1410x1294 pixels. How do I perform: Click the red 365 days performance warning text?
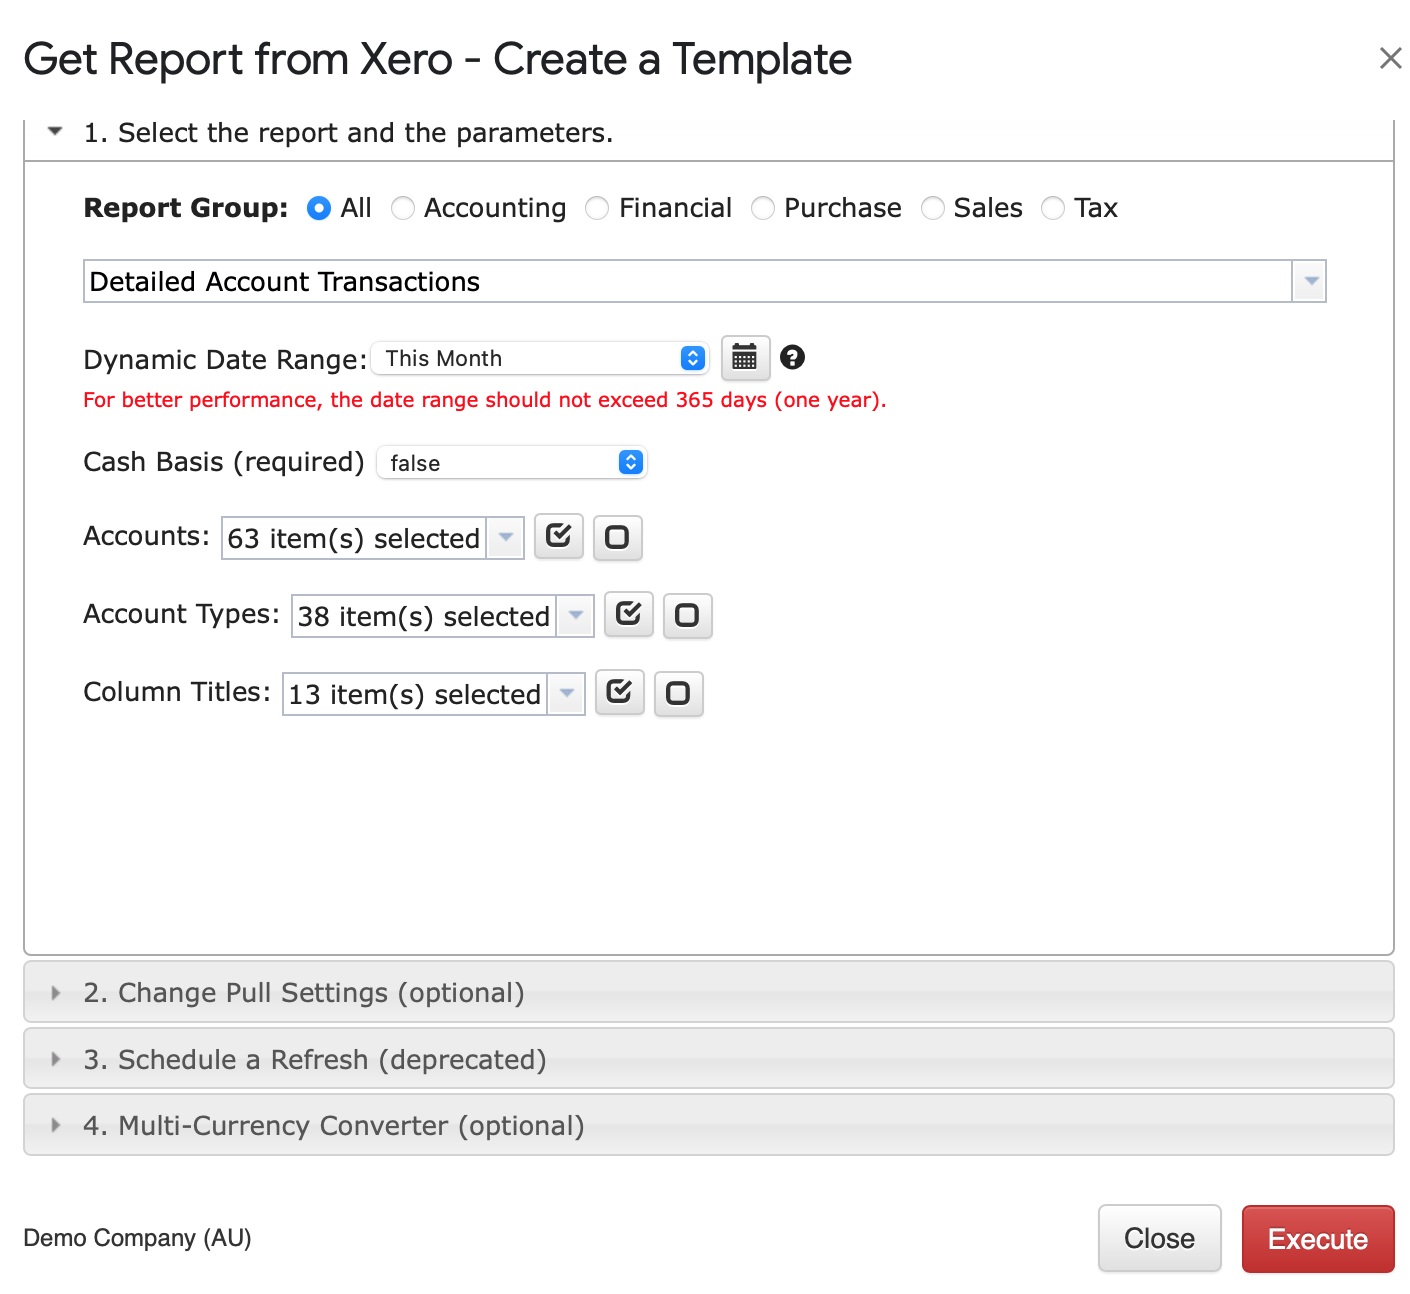coord(485,400)
